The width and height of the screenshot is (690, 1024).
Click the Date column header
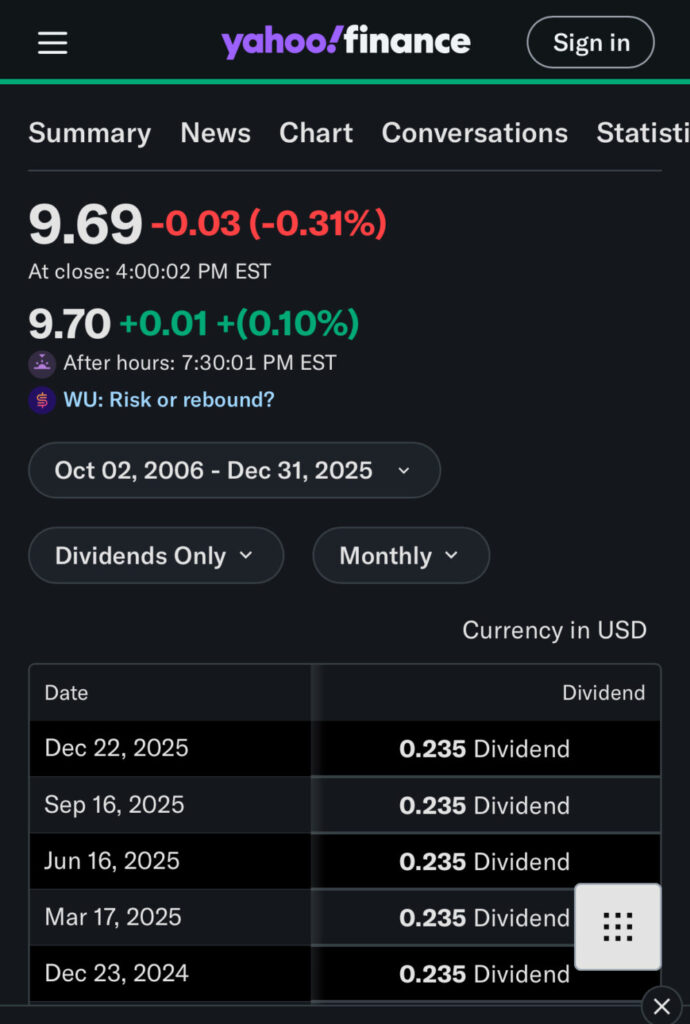67,693
